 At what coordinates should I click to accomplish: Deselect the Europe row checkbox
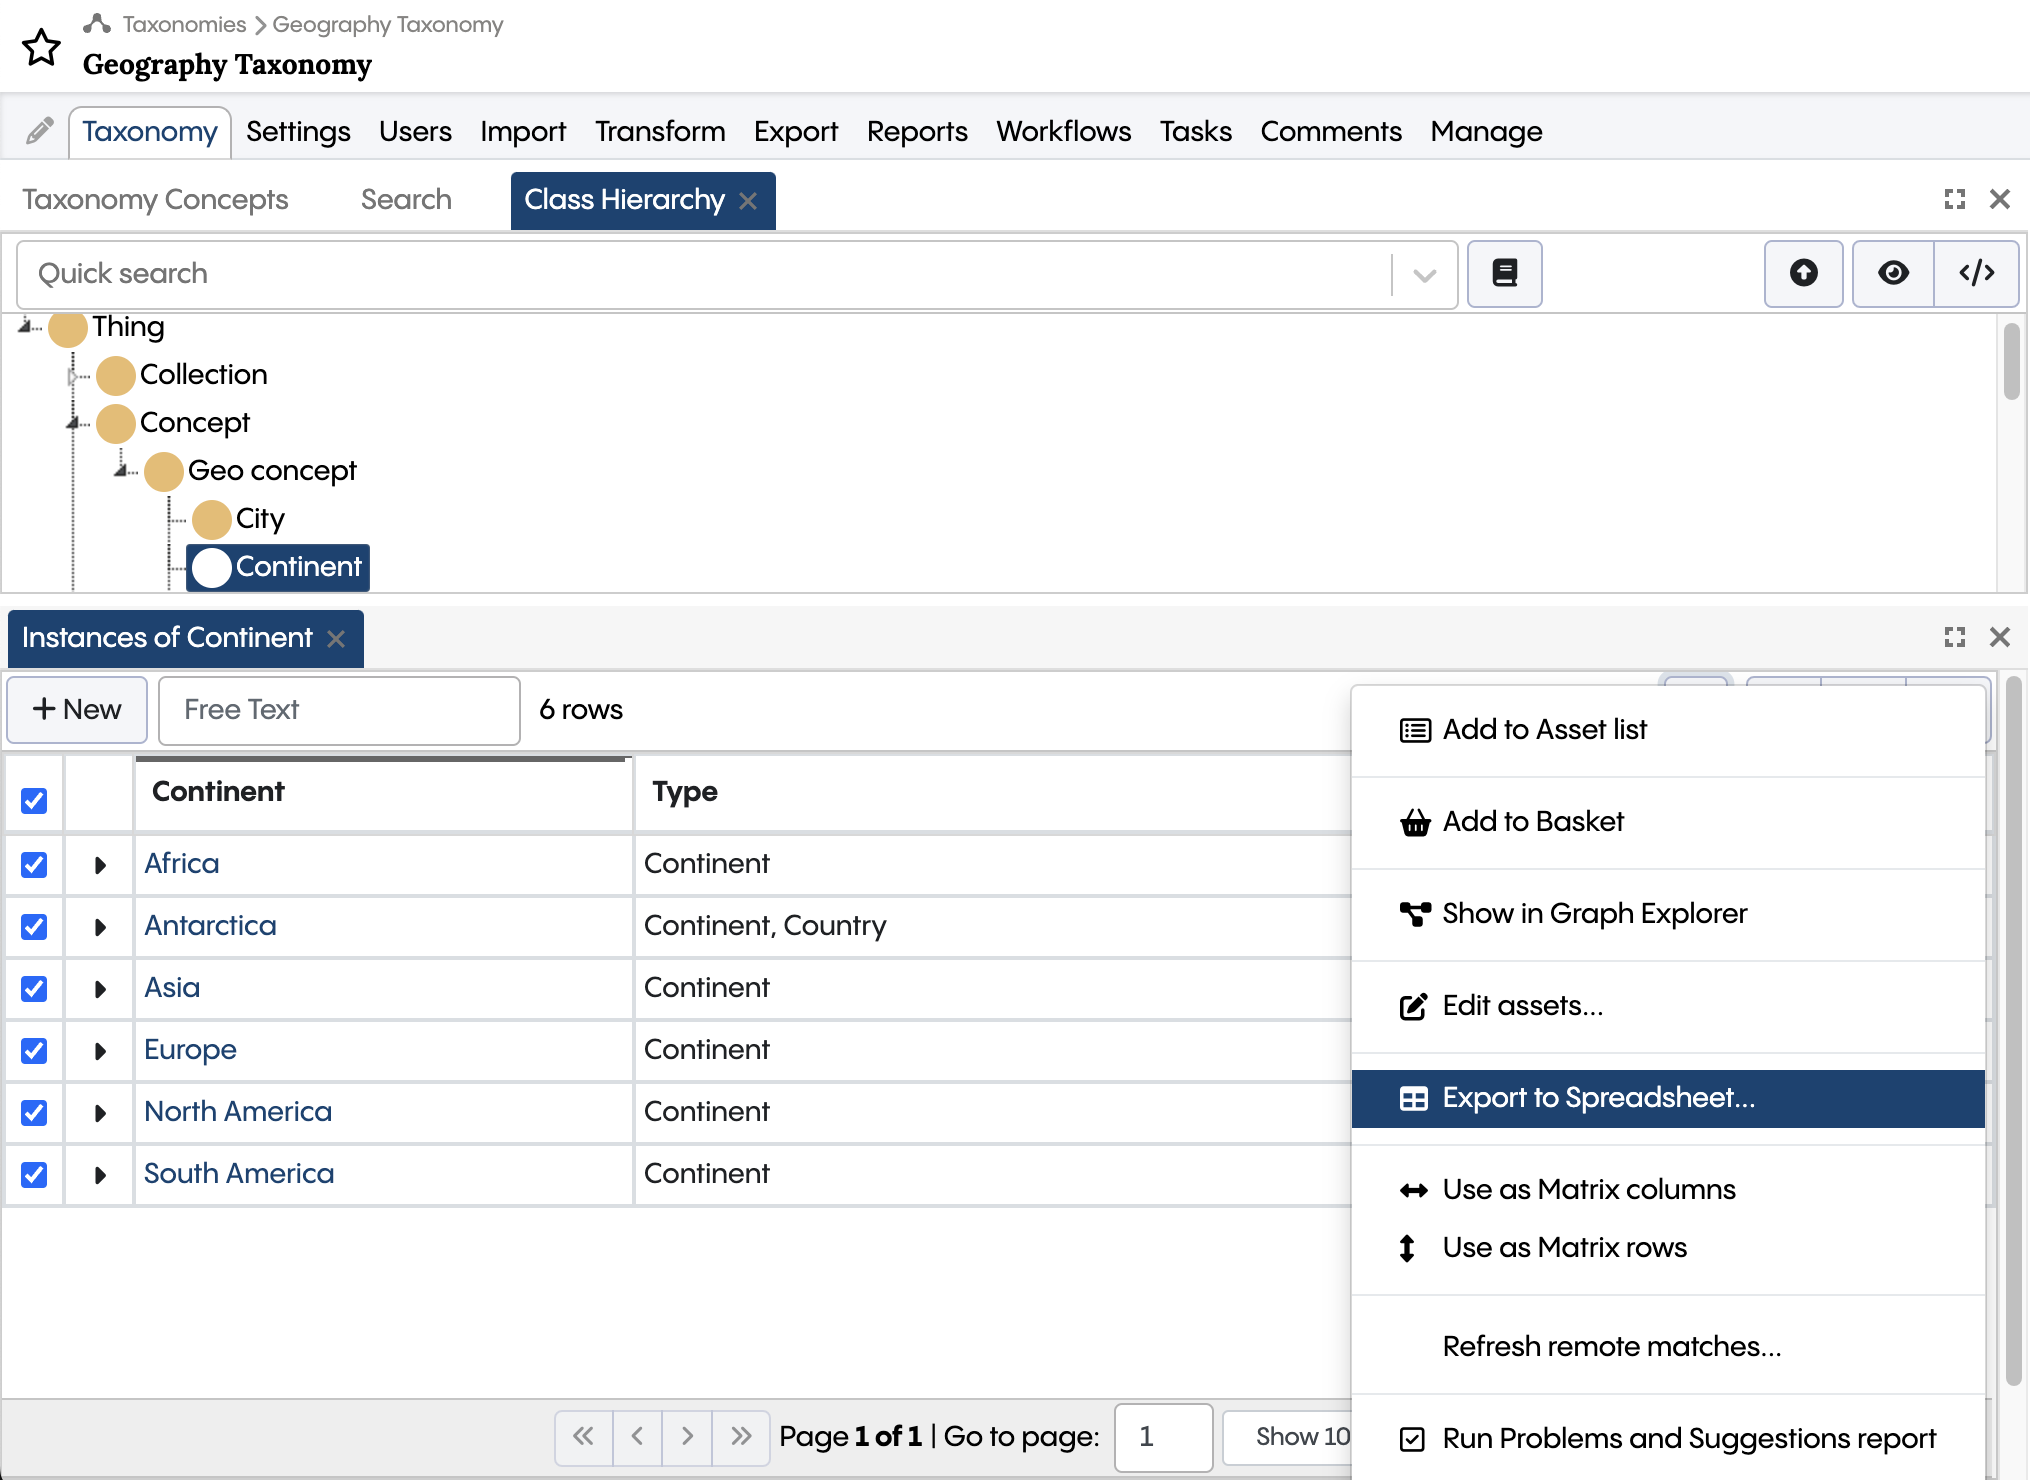(34, 1051)
